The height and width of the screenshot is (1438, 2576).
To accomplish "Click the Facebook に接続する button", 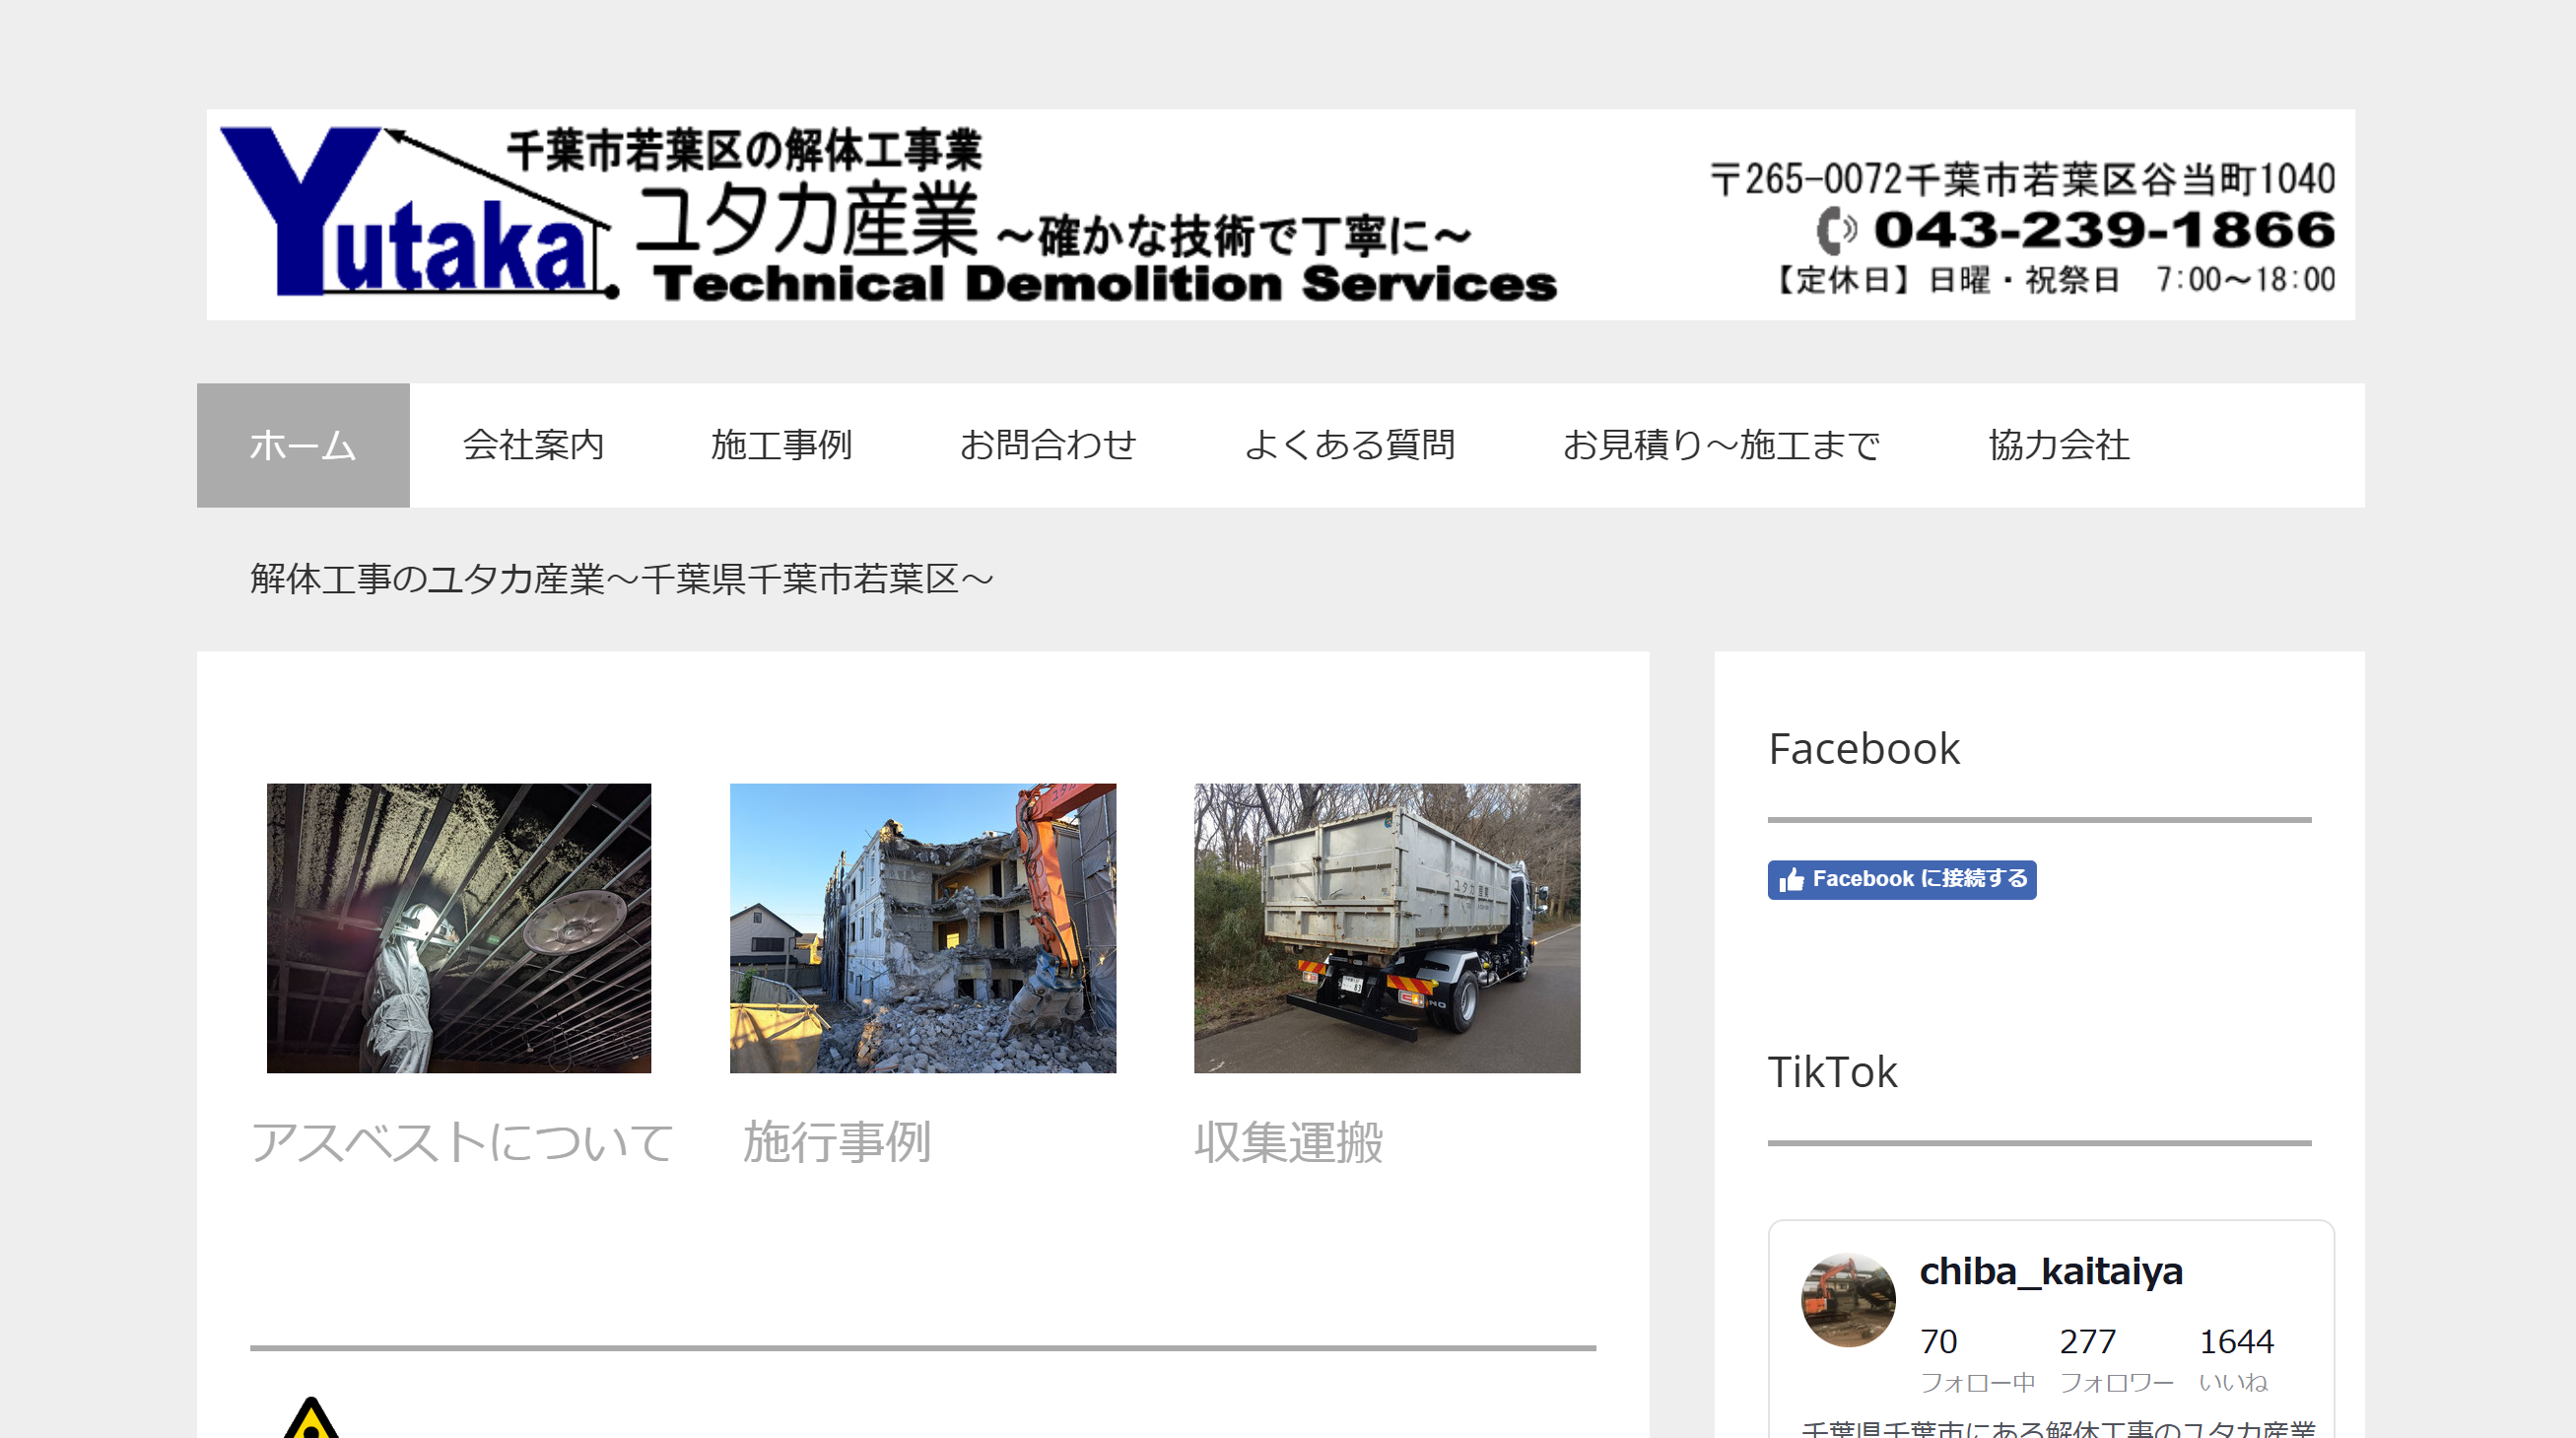I will (1901, 880).
